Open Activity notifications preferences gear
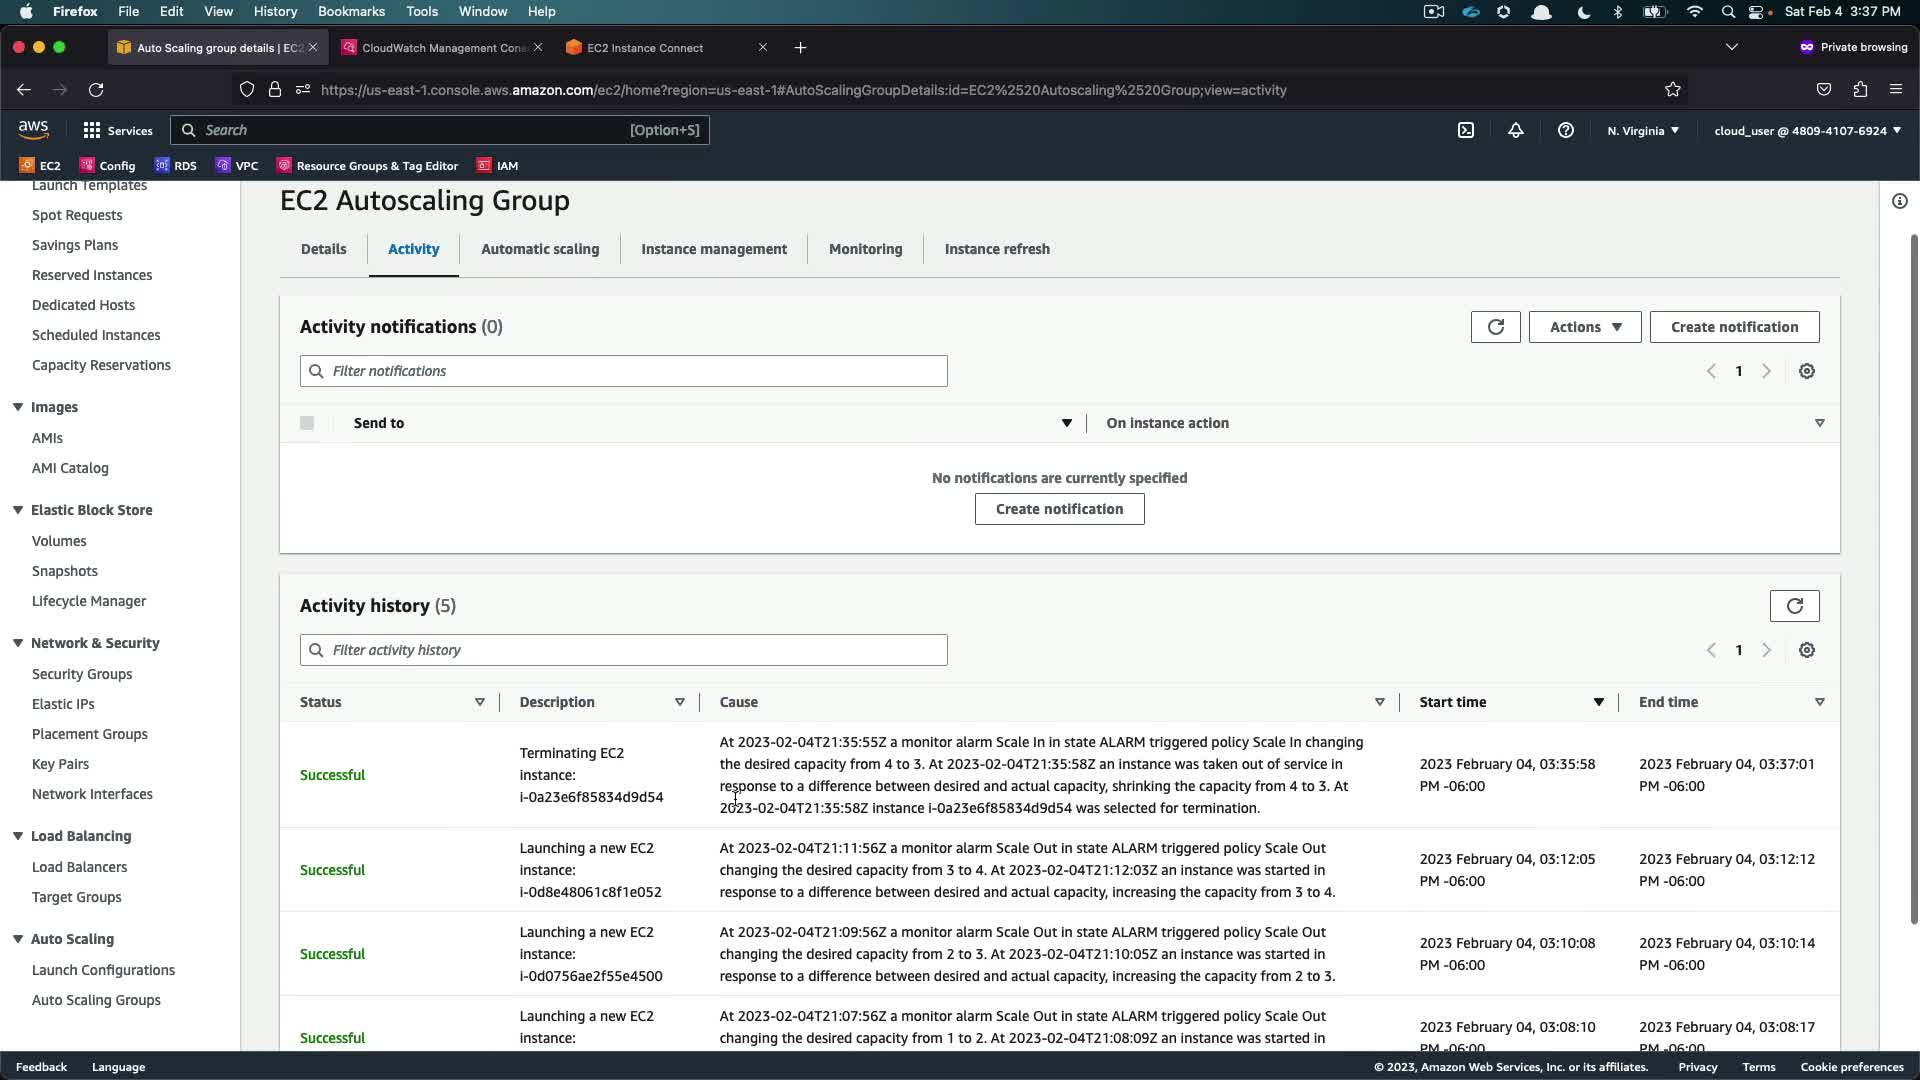Screen dimensions: 1920x1080 (x=1806, y=371)
